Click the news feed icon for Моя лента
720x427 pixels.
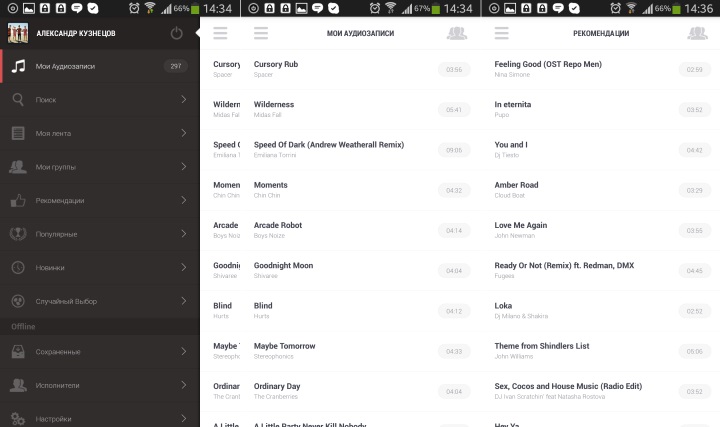coord(18,133)
